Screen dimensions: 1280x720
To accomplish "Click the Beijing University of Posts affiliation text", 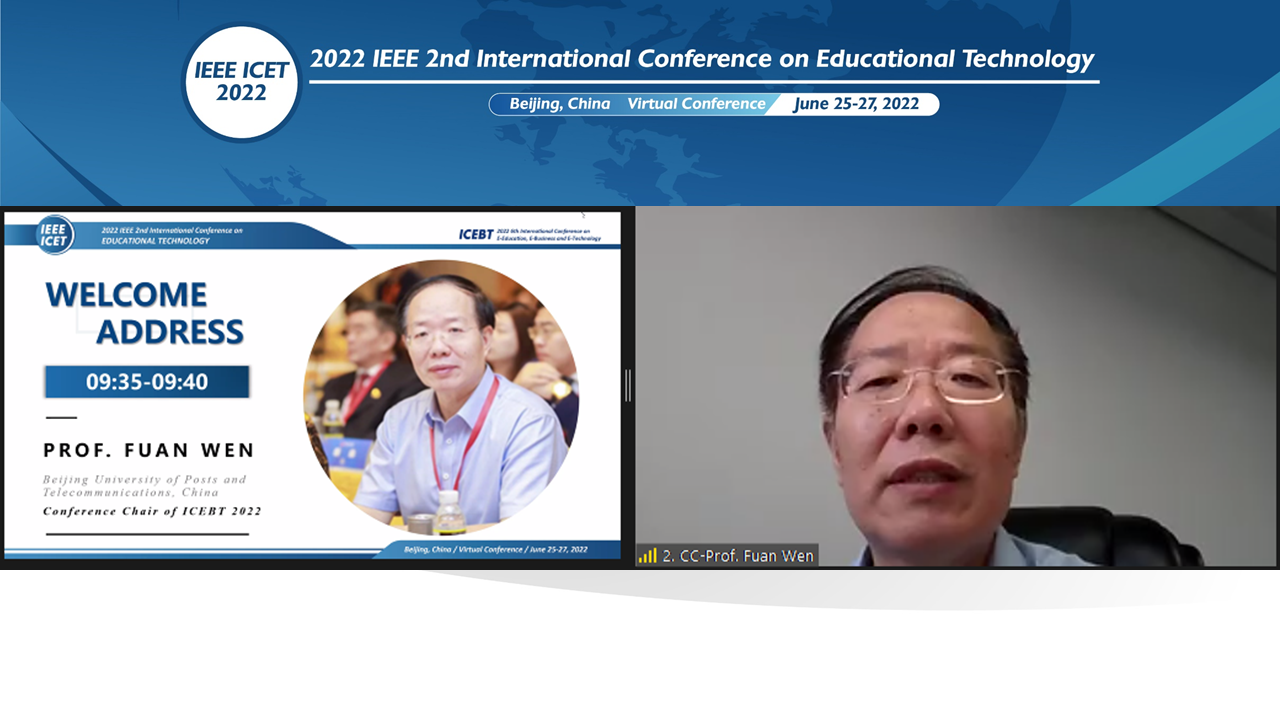I will (144, 486).
